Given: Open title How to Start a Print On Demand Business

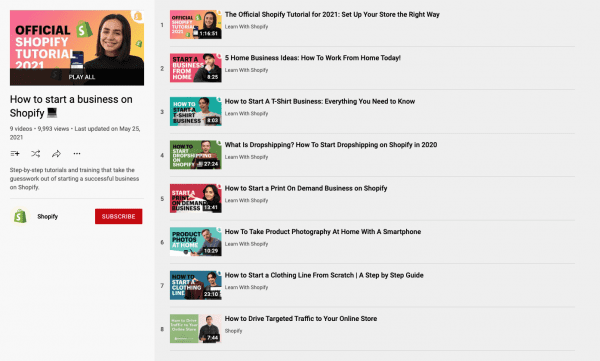Looking at the screenshot, I should tap(306, 188).
